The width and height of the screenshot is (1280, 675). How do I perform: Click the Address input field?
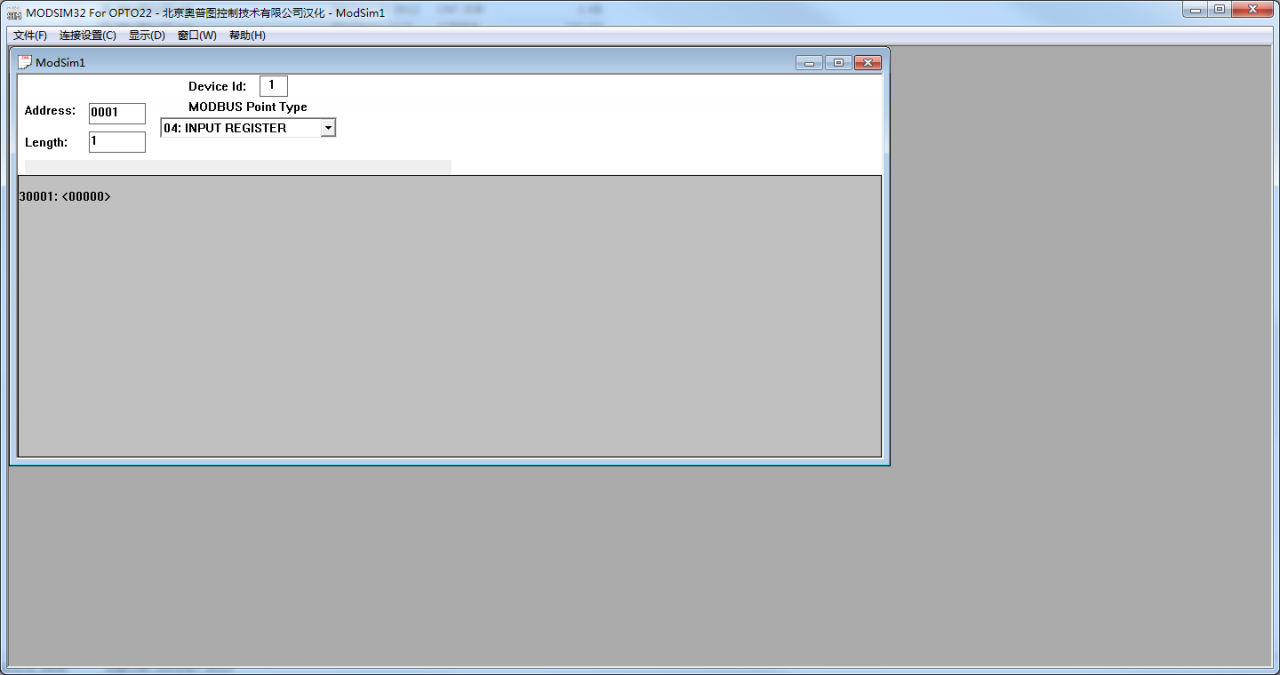click(117, 113)
